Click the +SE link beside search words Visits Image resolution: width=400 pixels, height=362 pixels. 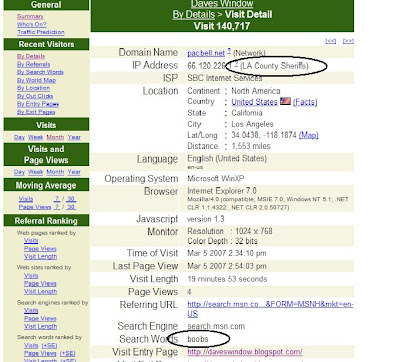[x=49, y=346]
